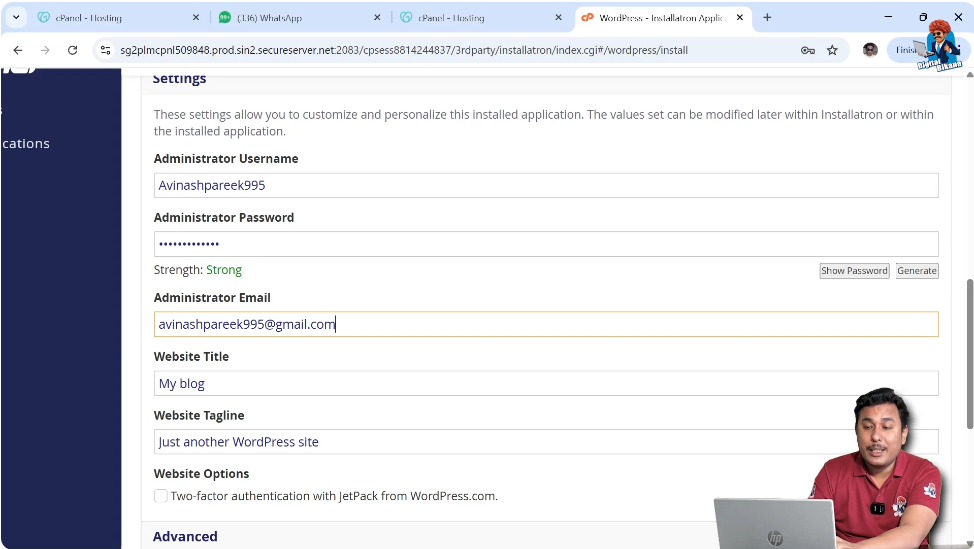Bookmark this page with the star icon
This screenshot has width=974, height=549.
click(832, 50)
